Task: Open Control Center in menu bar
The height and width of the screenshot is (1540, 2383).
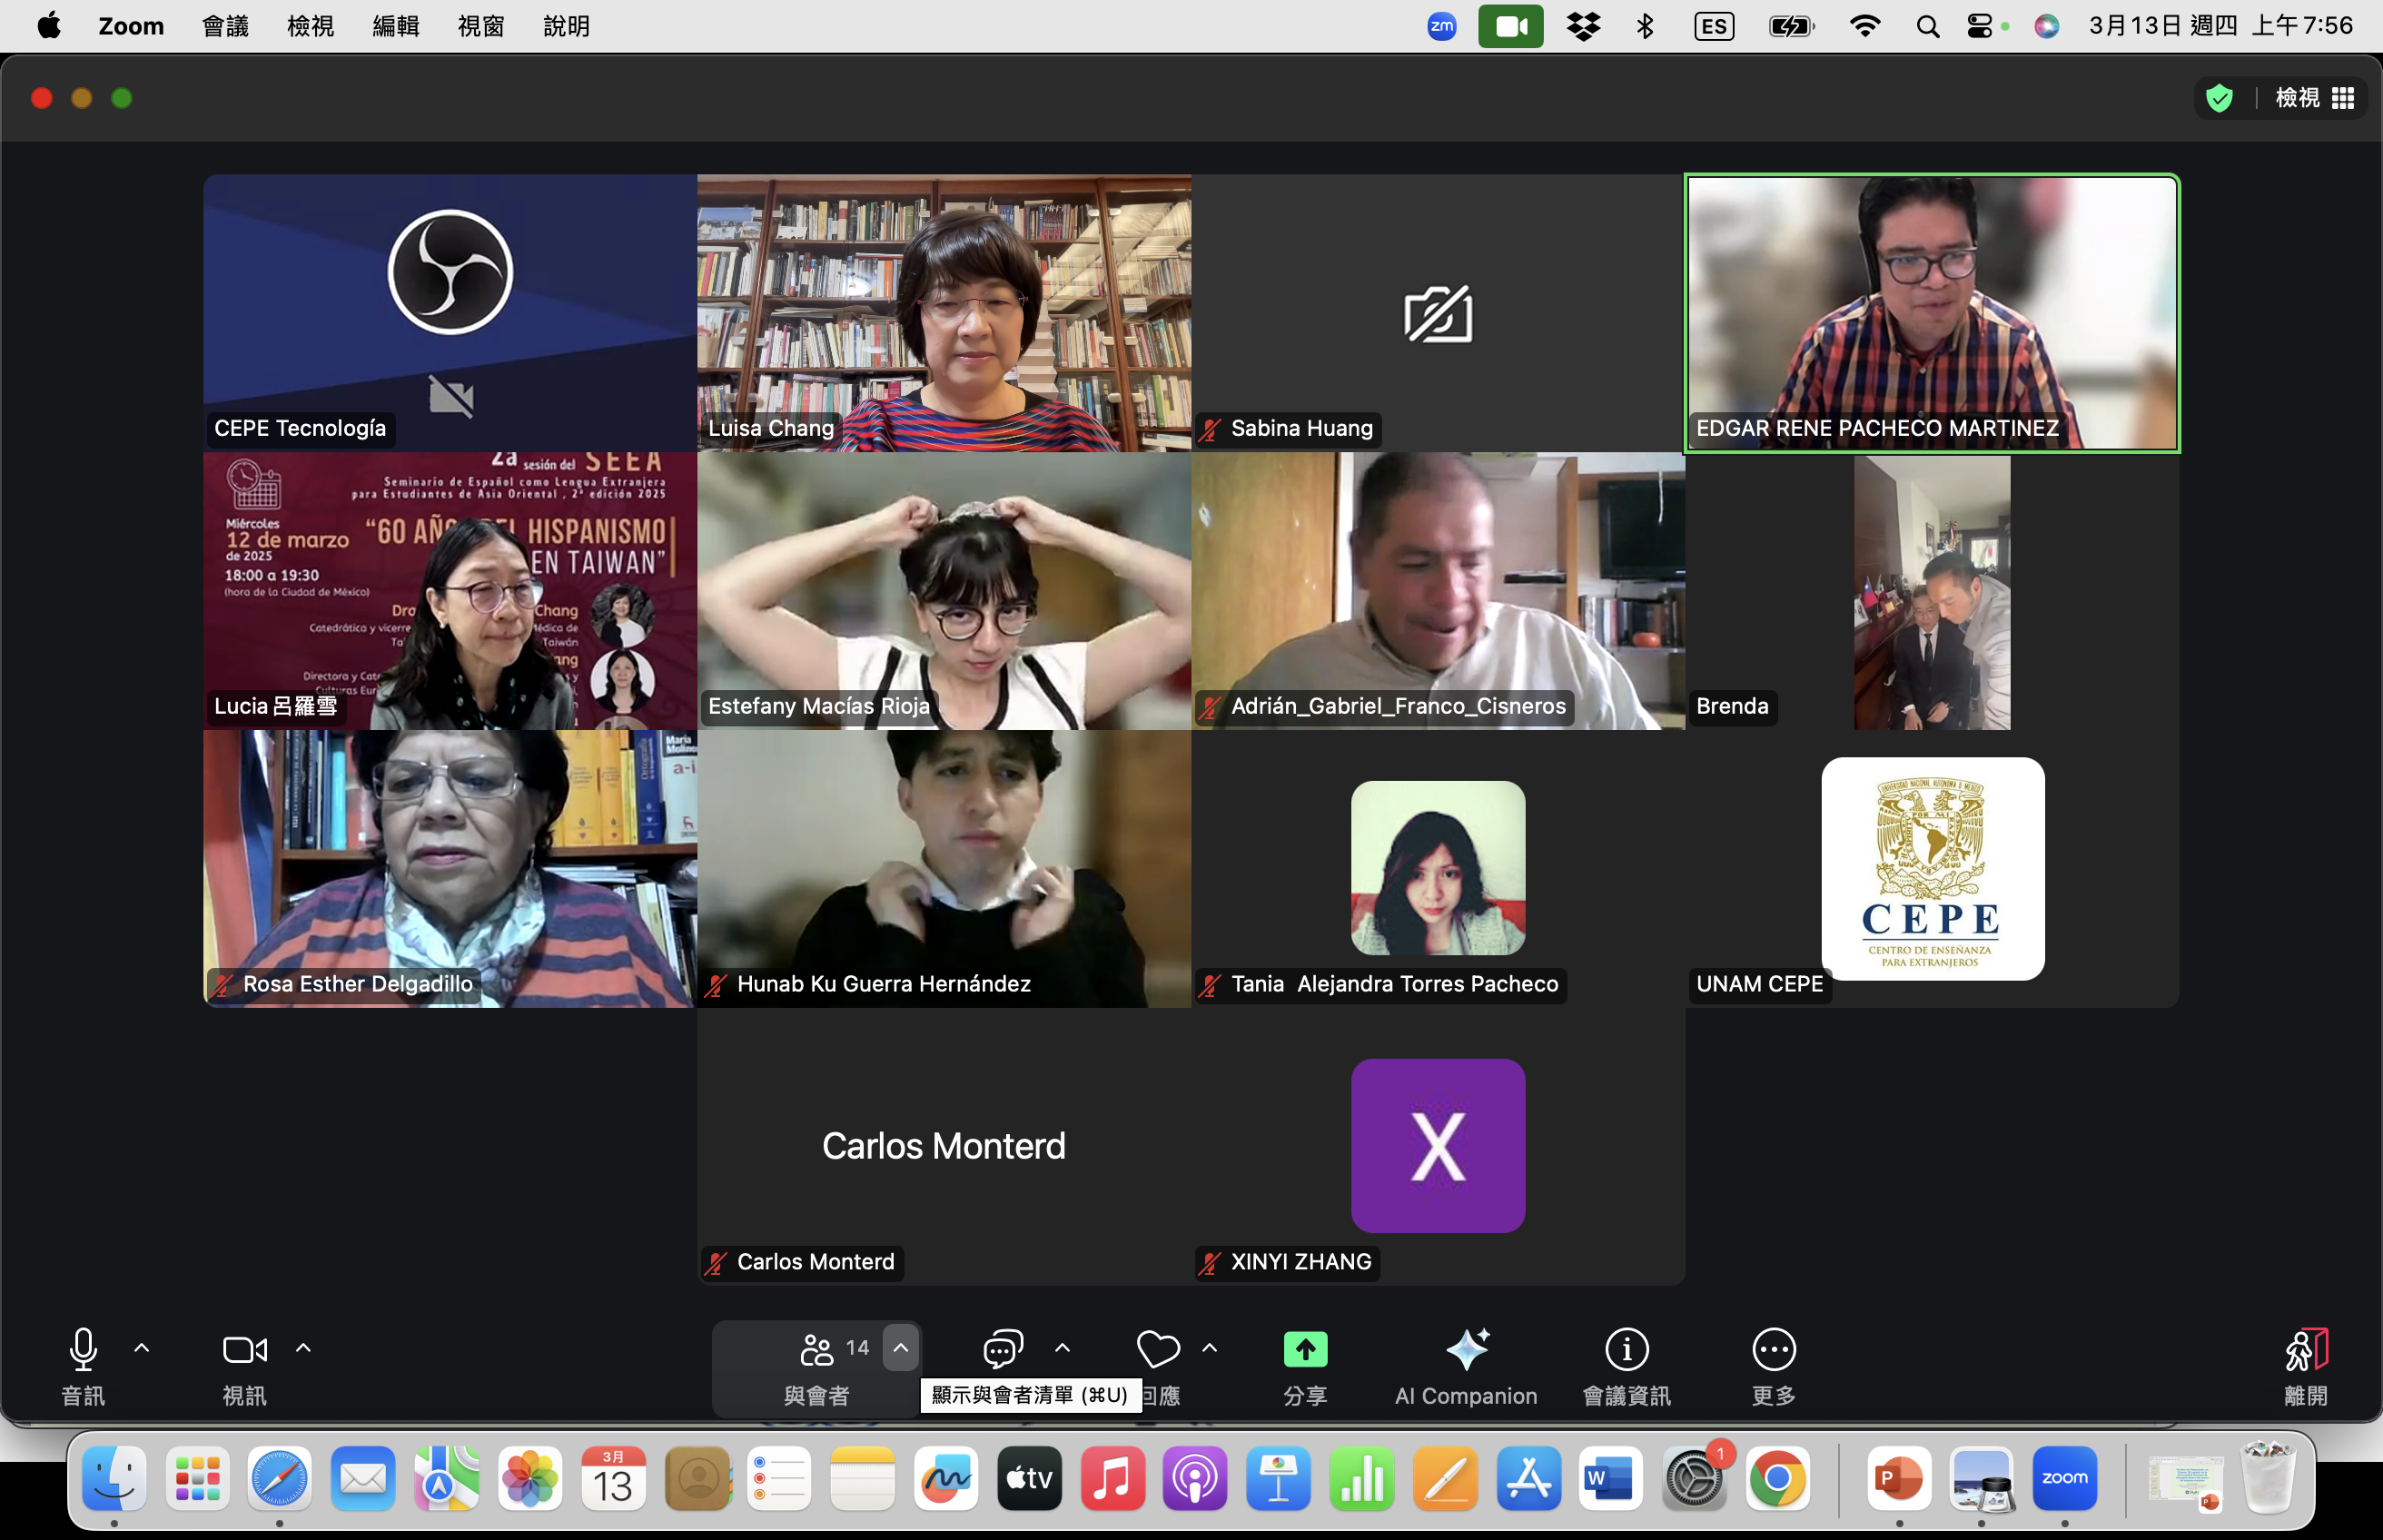Action: (1979, 26)
